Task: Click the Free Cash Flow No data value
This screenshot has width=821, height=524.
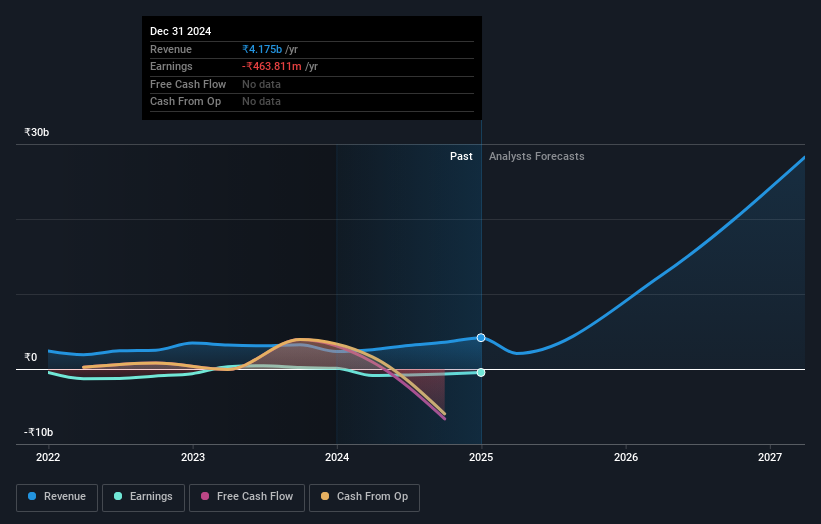Action: pyautogui.click(x=261, y=84)
